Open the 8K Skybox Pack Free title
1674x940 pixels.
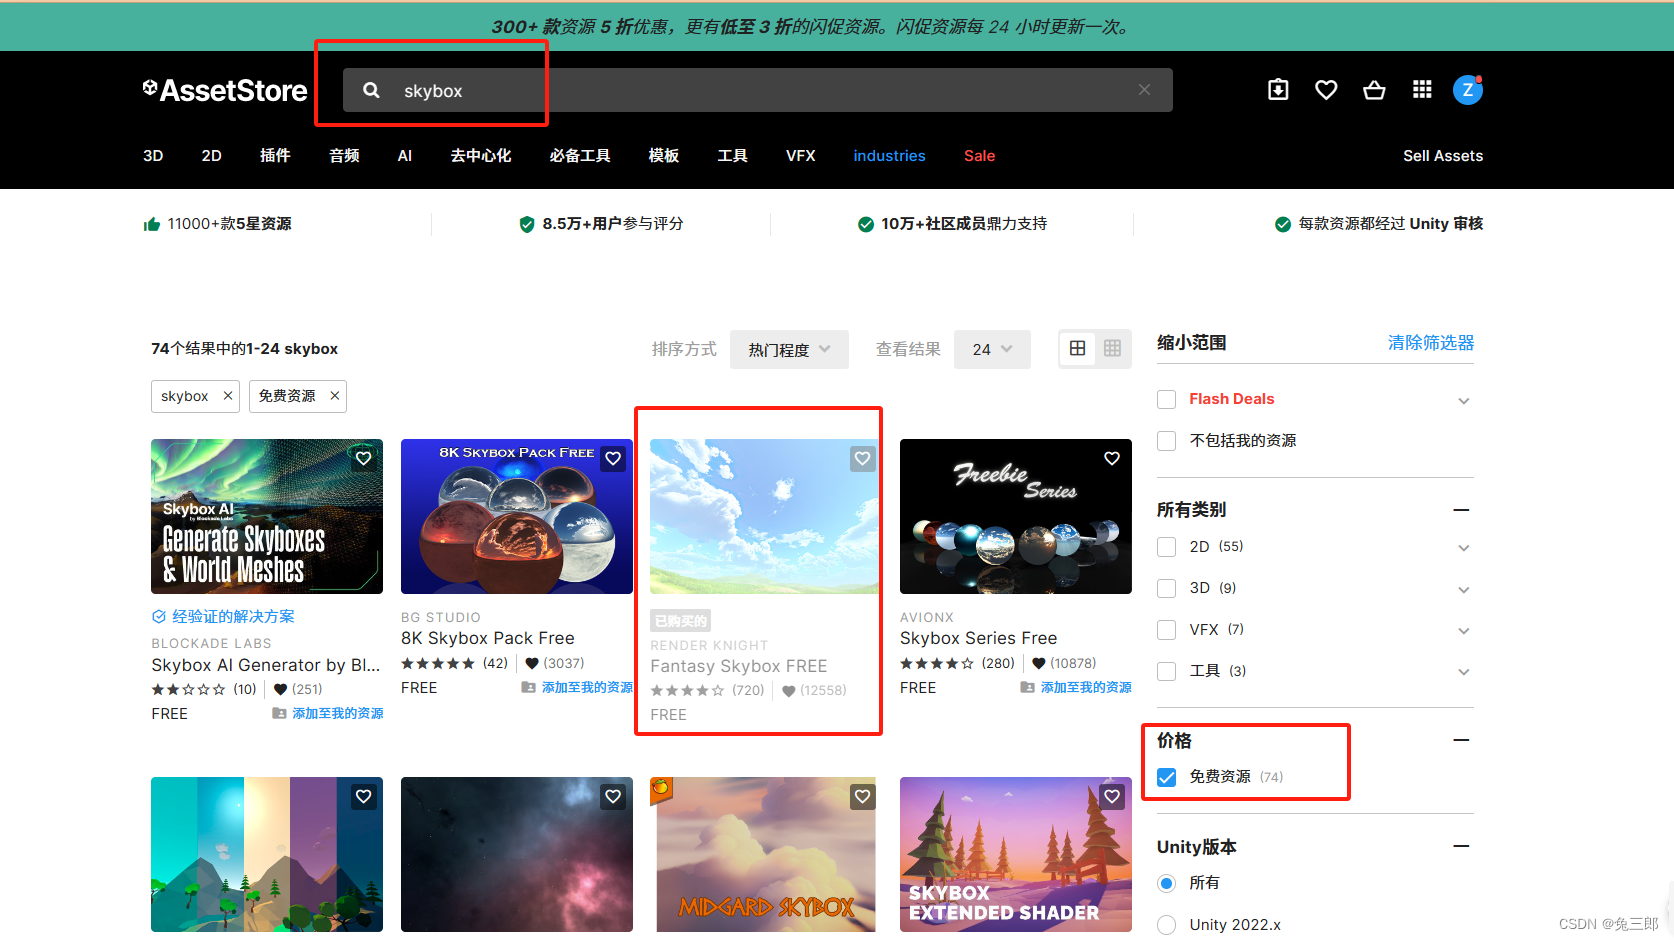tap(488, 638)
